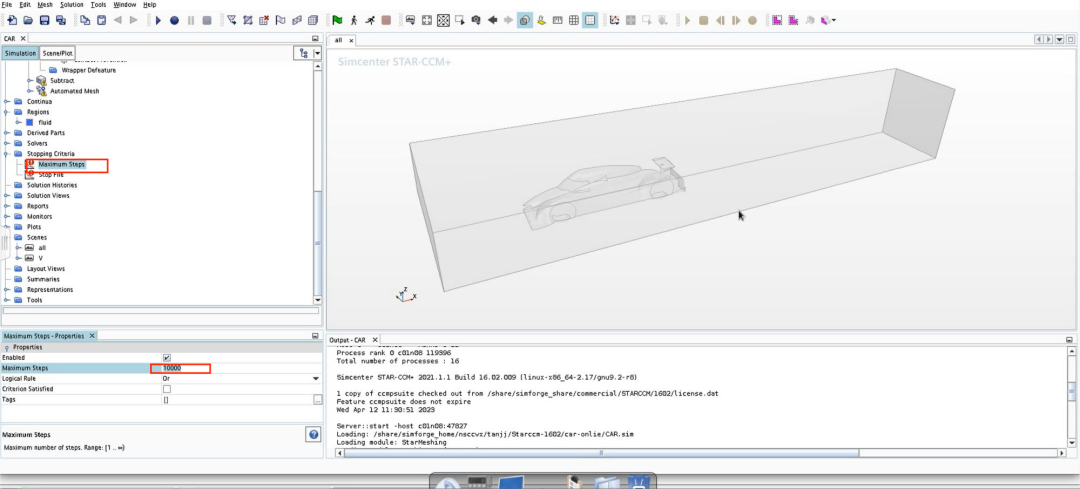Click the second magenta selection icon
Image resolution: width=1080 pixels, height=489 pixels.
(x=793, y=21)
